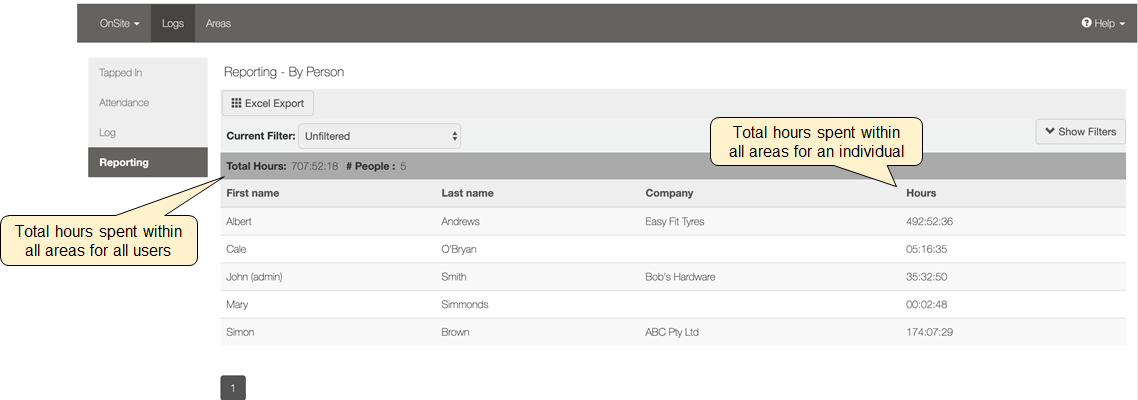
Task: Sort by the Company column header
Action: (x=669, y=193)
